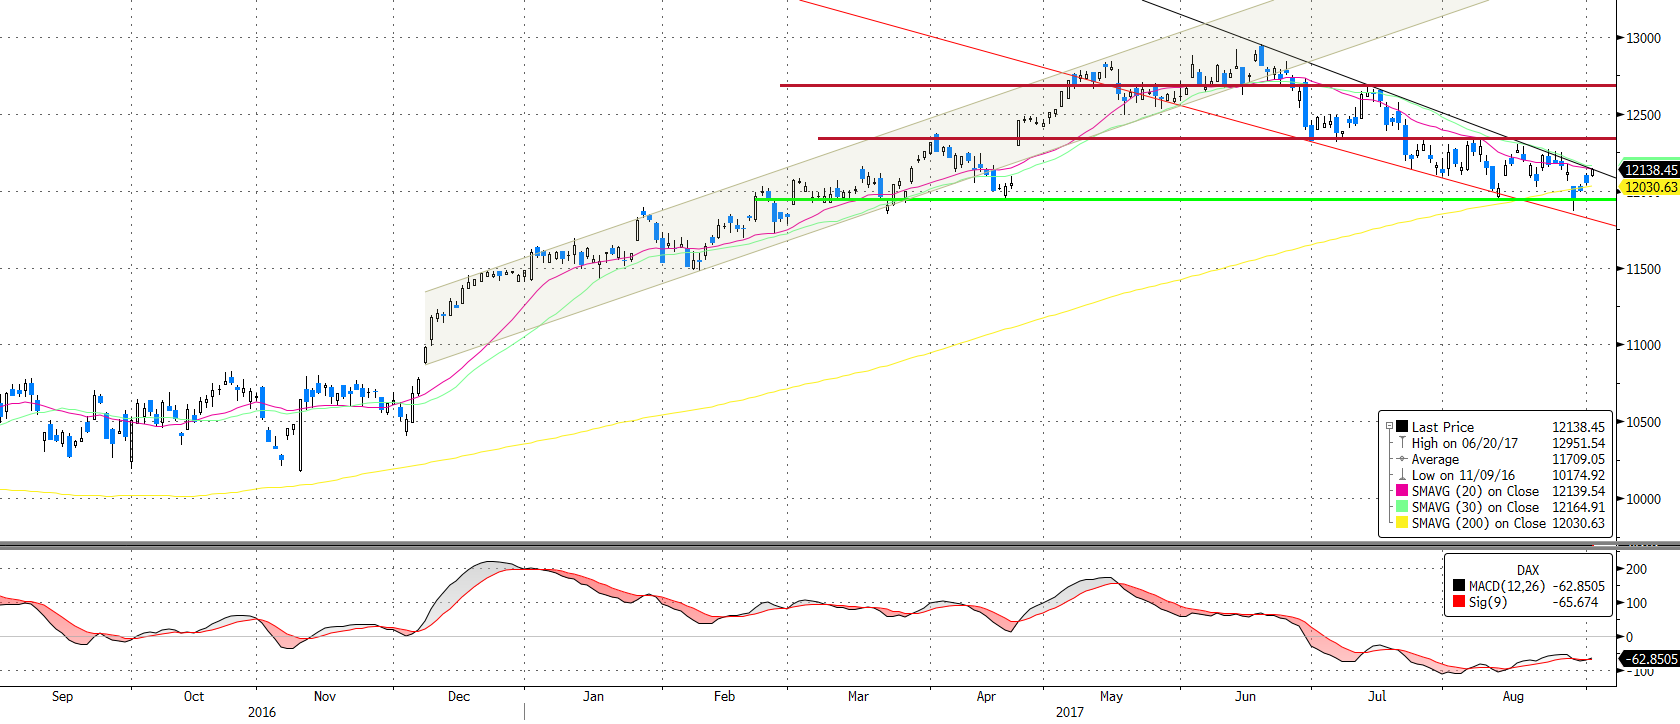This screenshot has width=1680, height=724.
Task: Click the 'Nov' month label on time axis
Action: [325, 696]
